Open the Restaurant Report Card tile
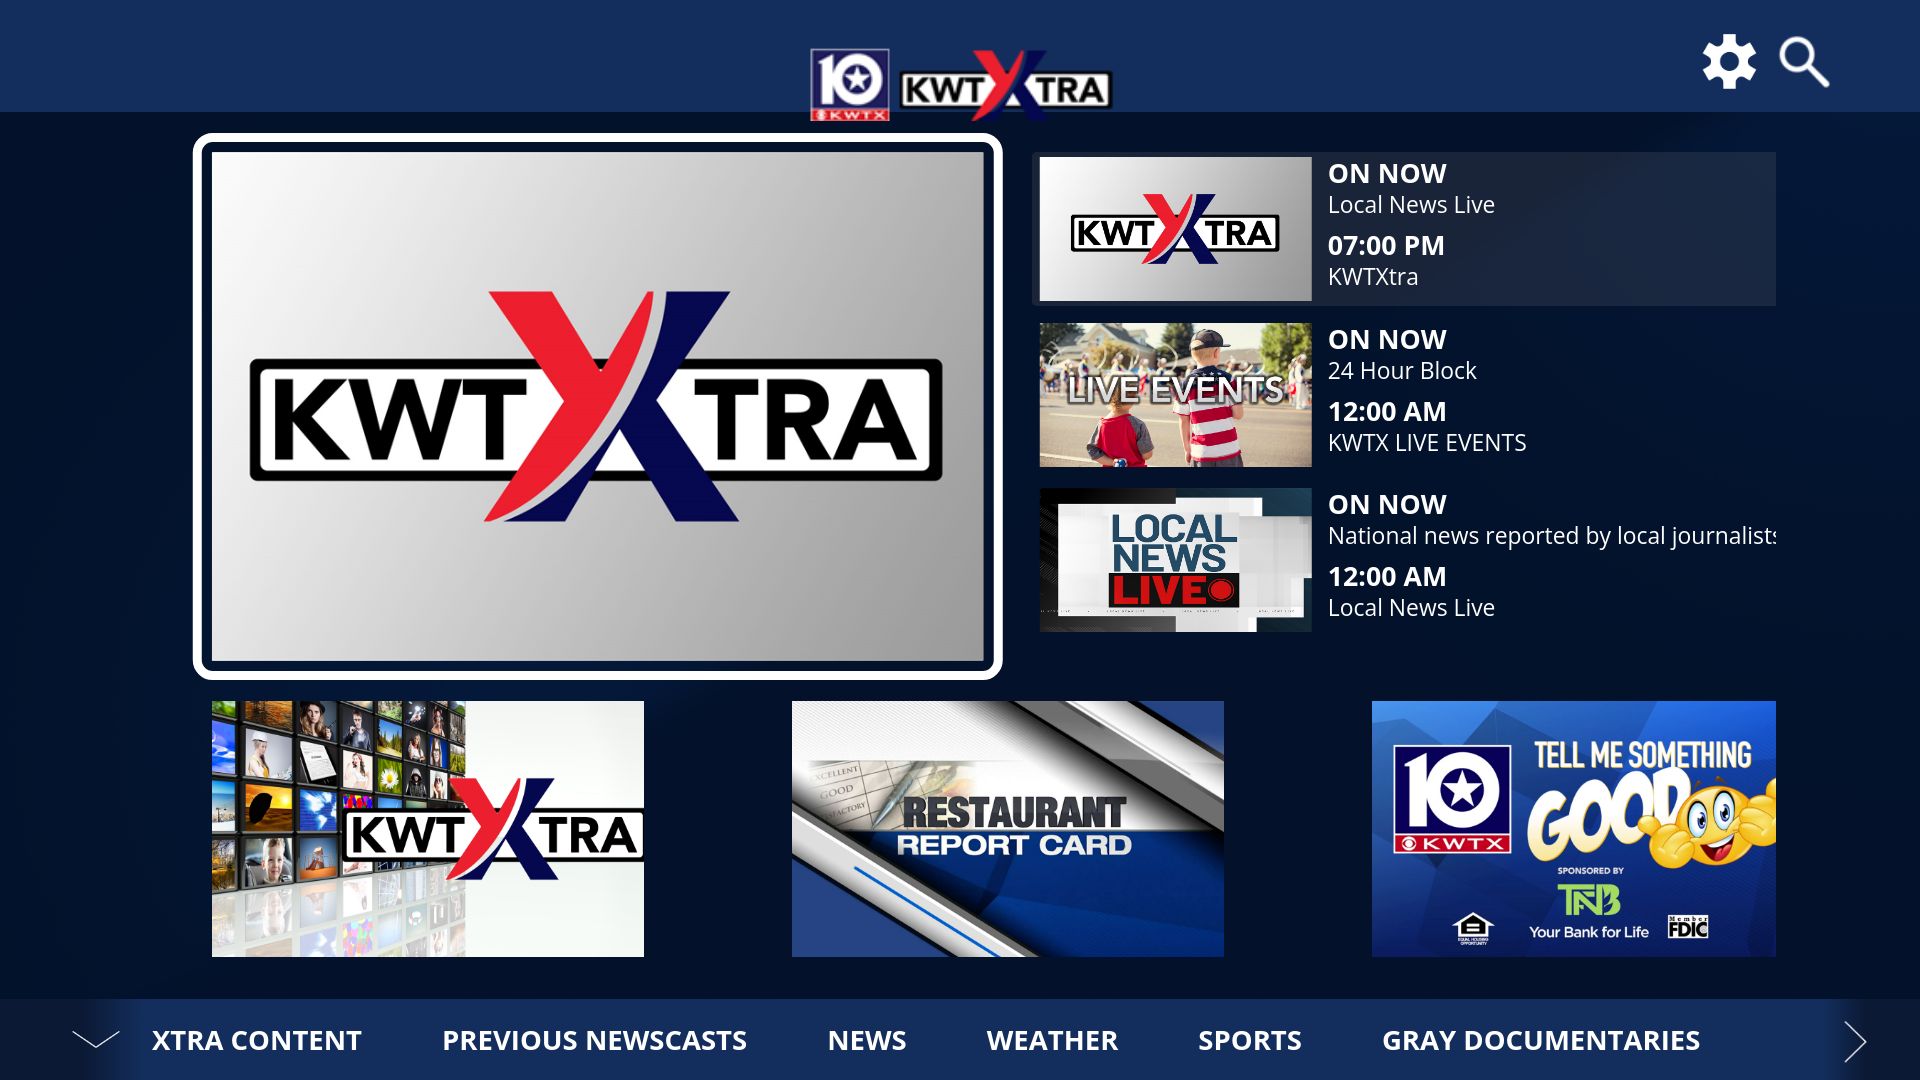1920x1080 pixels. coord(1006,828)
